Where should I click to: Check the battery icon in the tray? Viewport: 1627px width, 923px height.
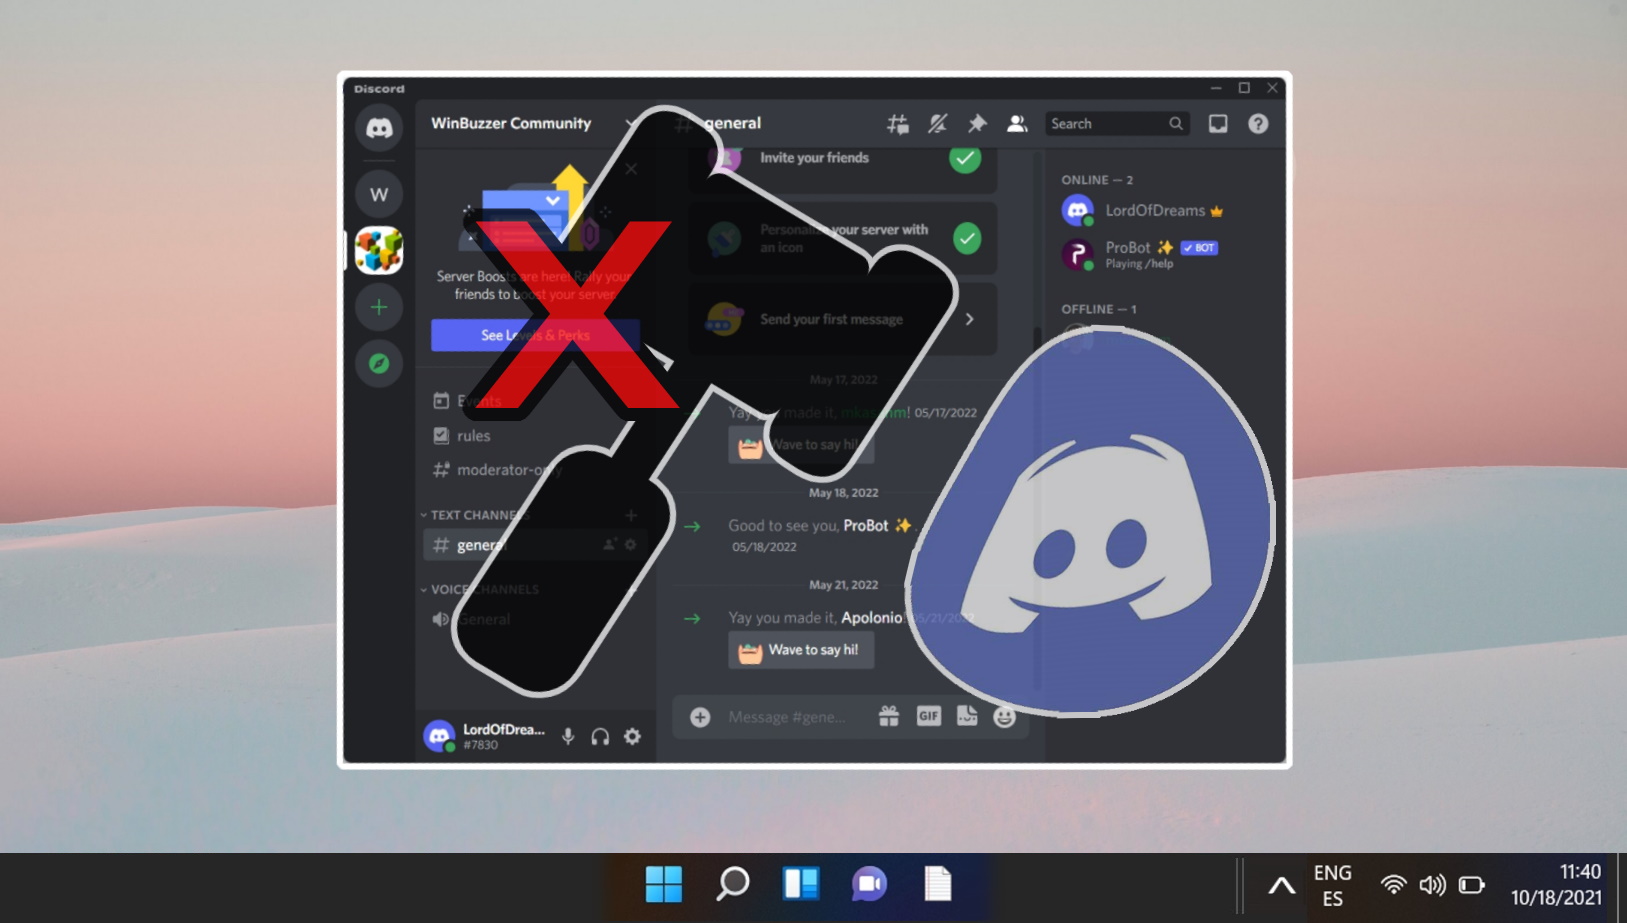pyautogui.click(x=1471, y=885)
